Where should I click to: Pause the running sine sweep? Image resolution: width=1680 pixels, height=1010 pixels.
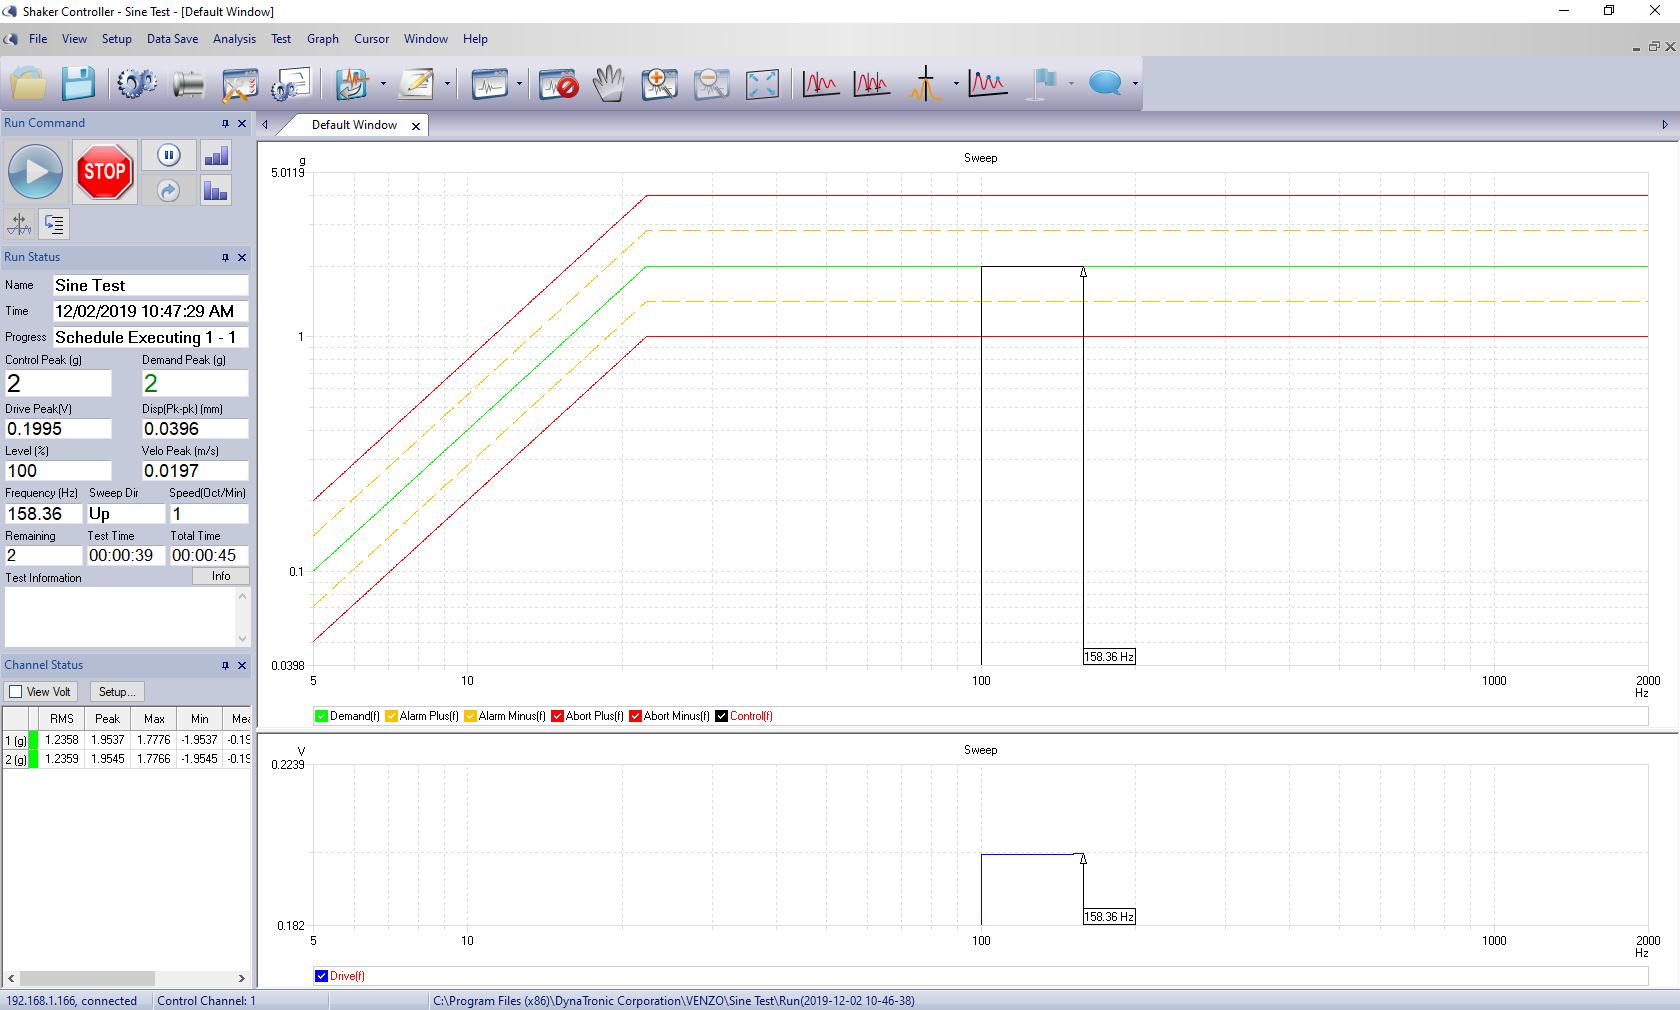pyautogui.click(x=168, y=155)
